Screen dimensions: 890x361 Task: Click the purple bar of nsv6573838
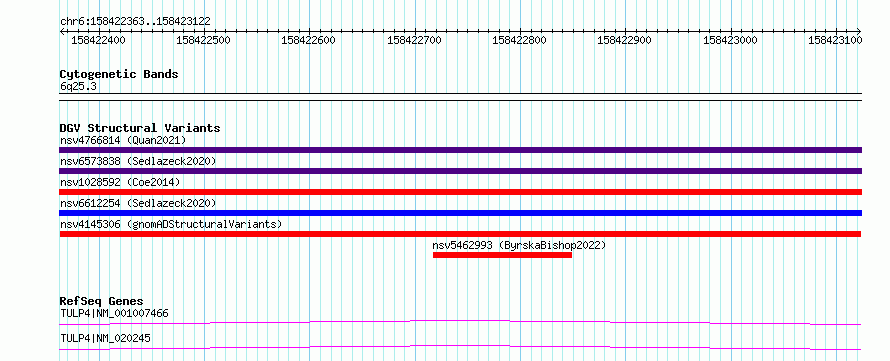pos(460,171)
